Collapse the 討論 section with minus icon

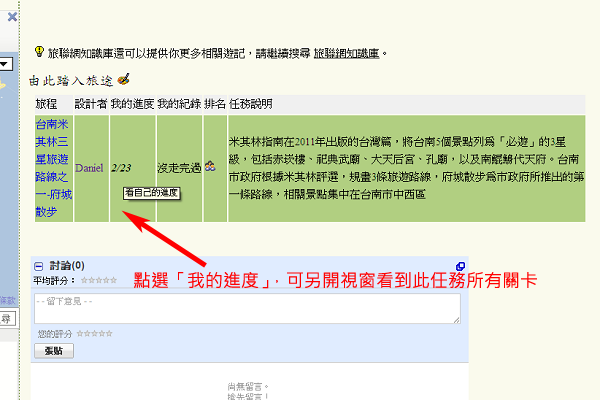(39, 266)
